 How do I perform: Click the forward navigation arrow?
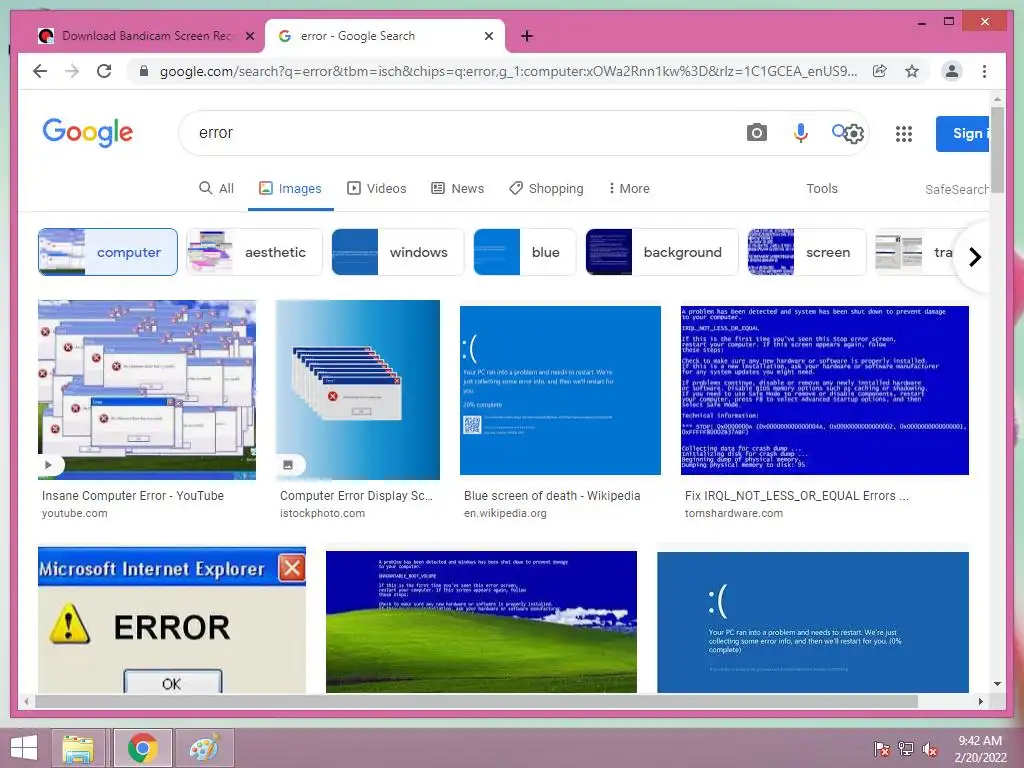coord(72,71)
